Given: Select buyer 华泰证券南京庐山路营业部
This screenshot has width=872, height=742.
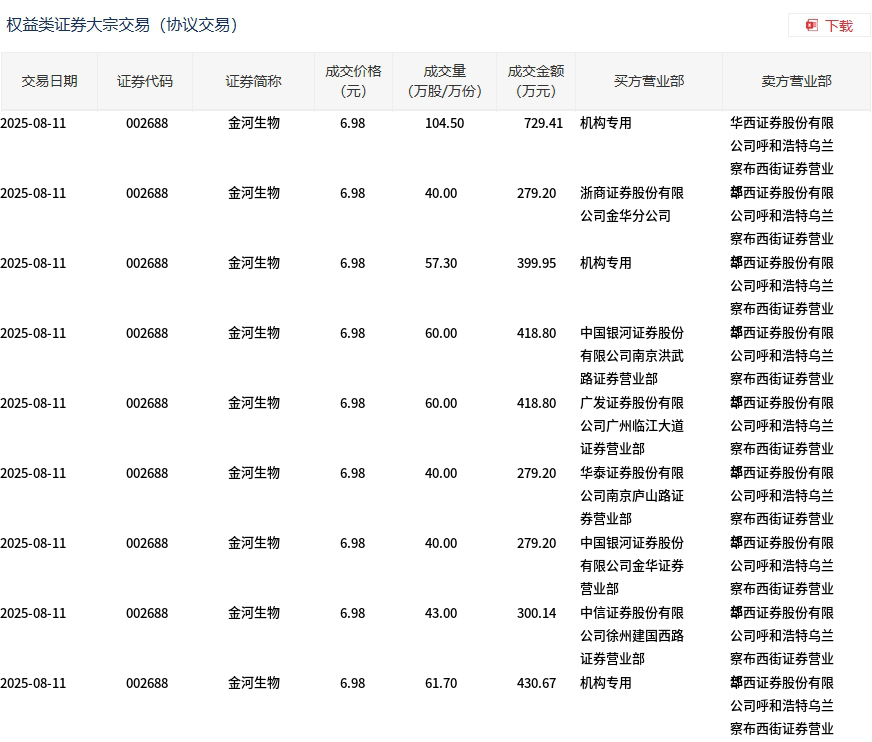Looking at the screenshot, I should click(x=631, y=495).
